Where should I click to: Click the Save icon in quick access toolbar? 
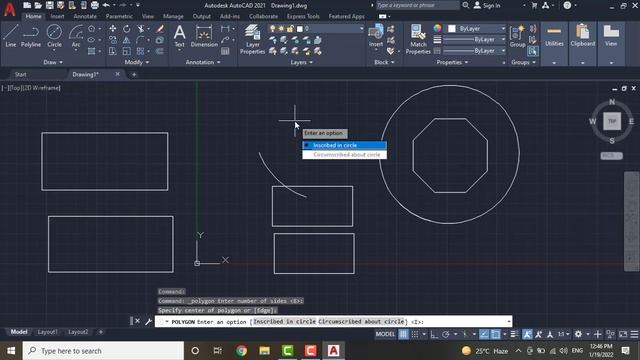pos(49,5)
